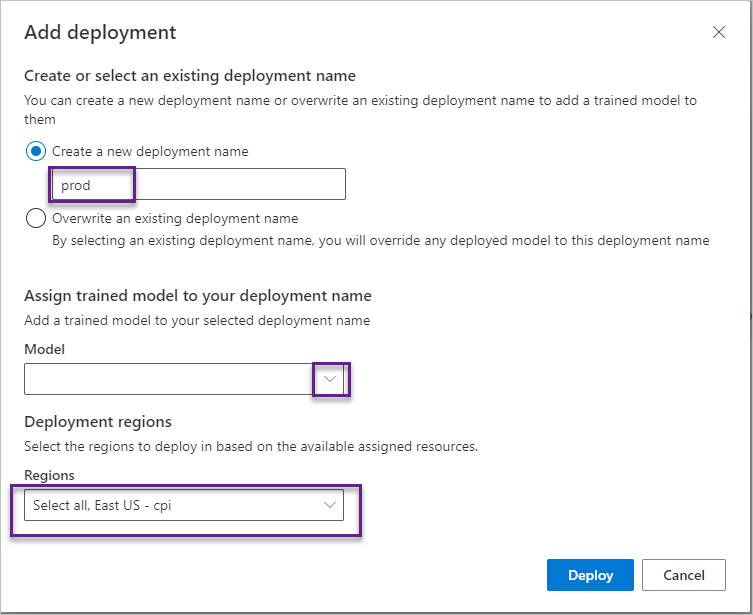Click the Regions field label
This screenshot has height=615, width=753.
click(x=49, y=475)
